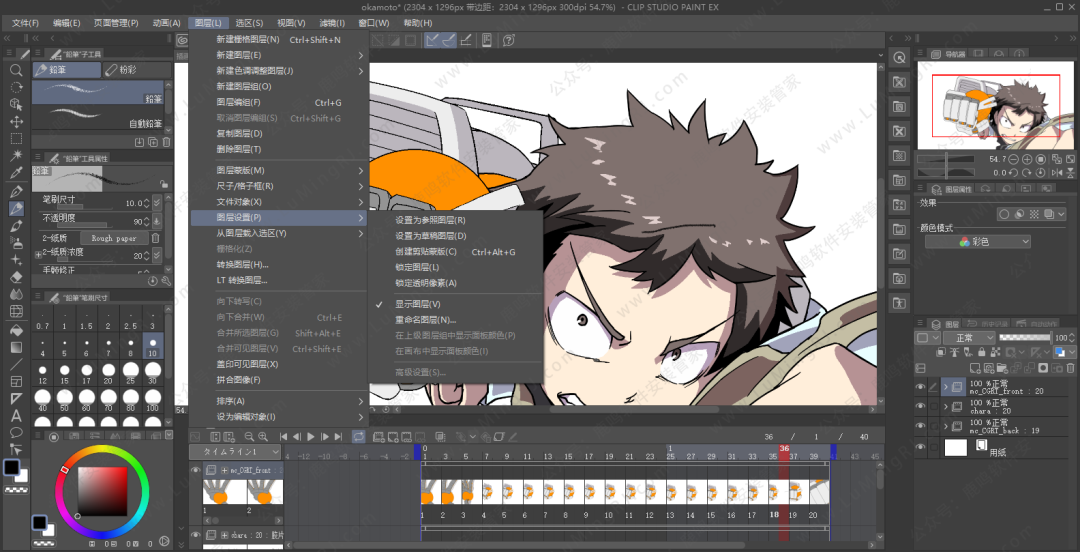
Task: Hide the 用紙 paper layer
Action: point(920,447)
